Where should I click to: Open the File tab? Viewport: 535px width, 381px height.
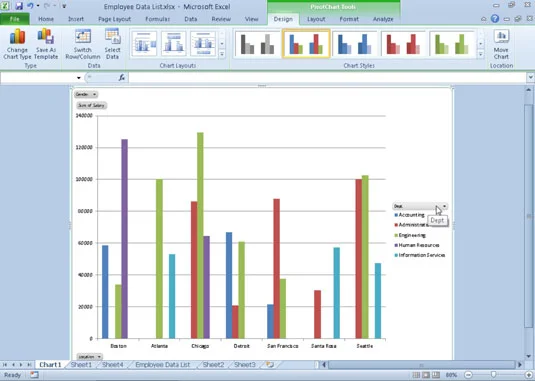tap(14, 19)
